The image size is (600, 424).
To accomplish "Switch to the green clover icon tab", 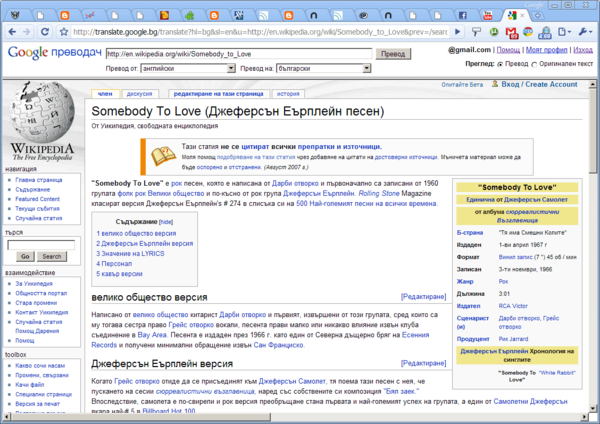I will tap(189, 15).
